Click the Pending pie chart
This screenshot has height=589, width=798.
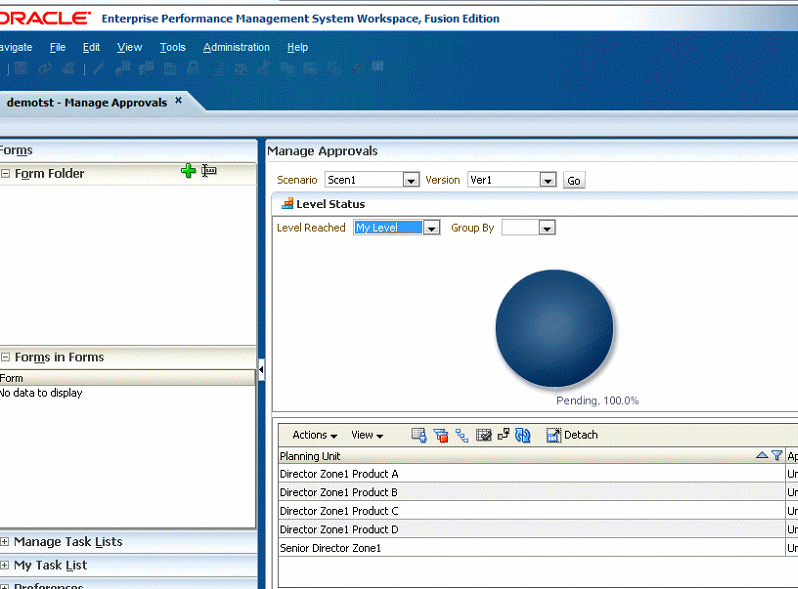coord(554,328)
